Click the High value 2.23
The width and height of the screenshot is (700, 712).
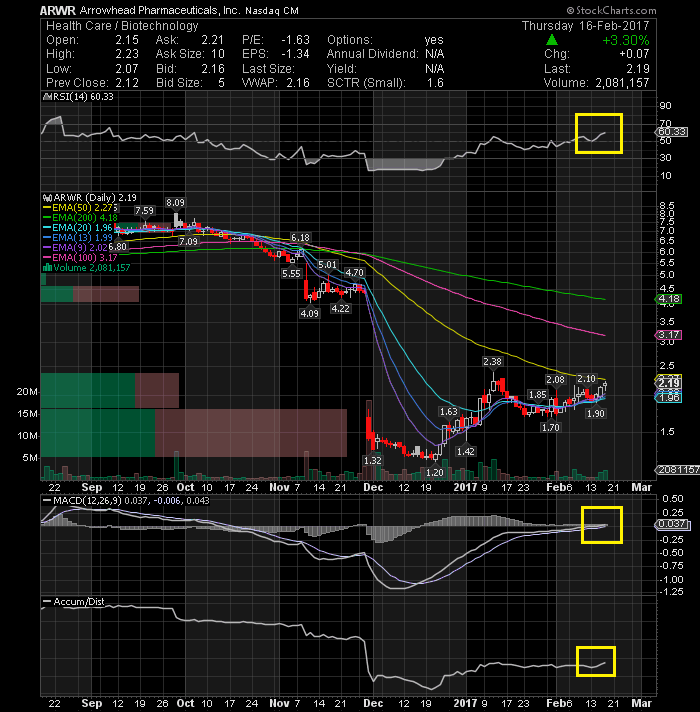point(127,54)
